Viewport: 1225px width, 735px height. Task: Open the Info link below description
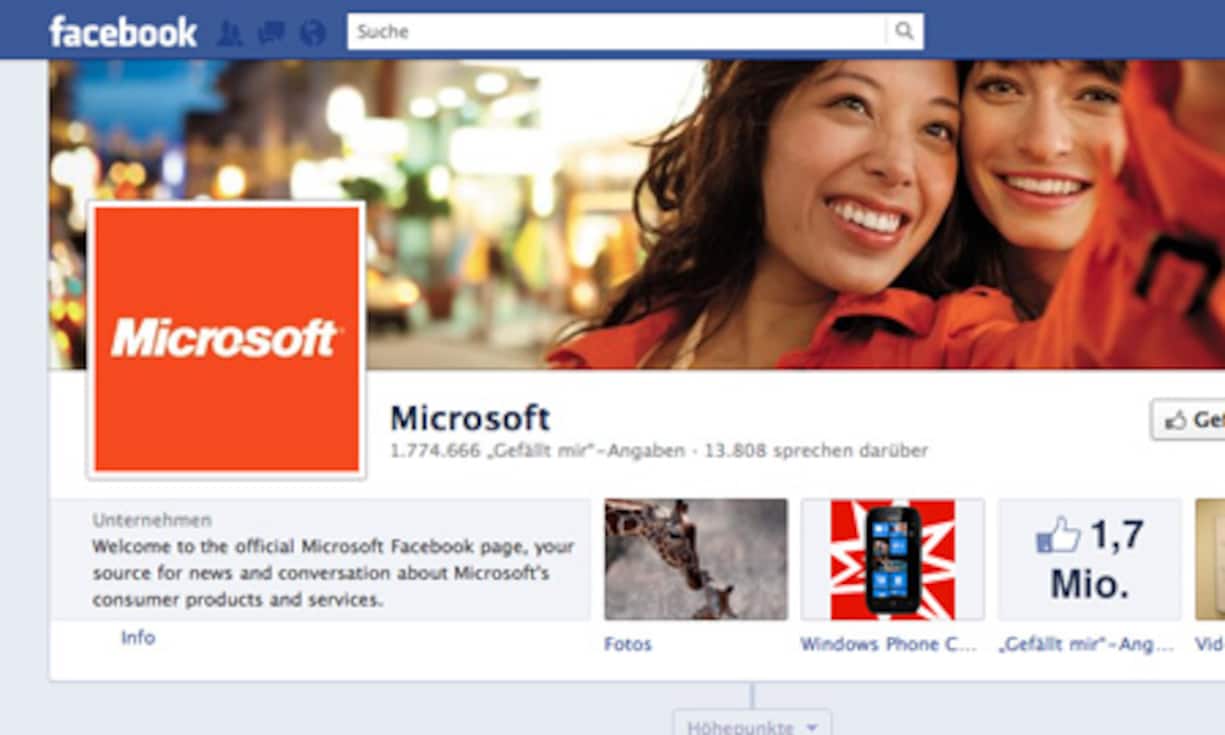(x=138, y=638)
